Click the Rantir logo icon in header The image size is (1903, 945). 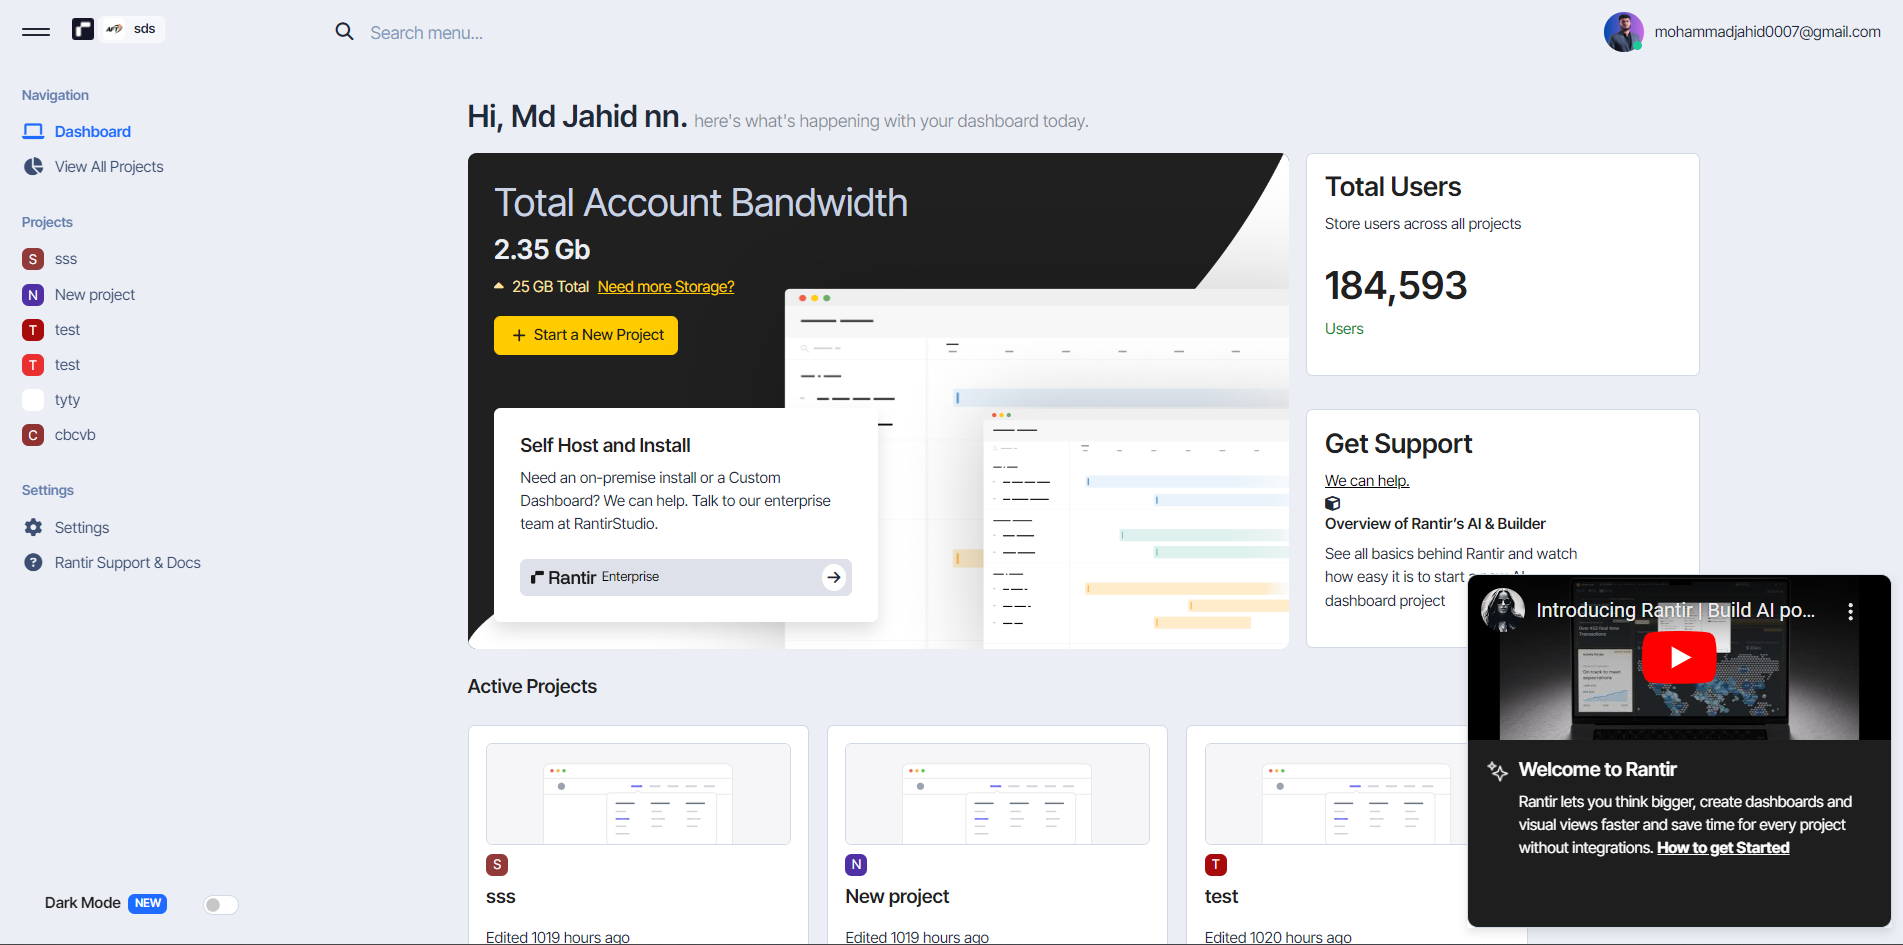83,29
